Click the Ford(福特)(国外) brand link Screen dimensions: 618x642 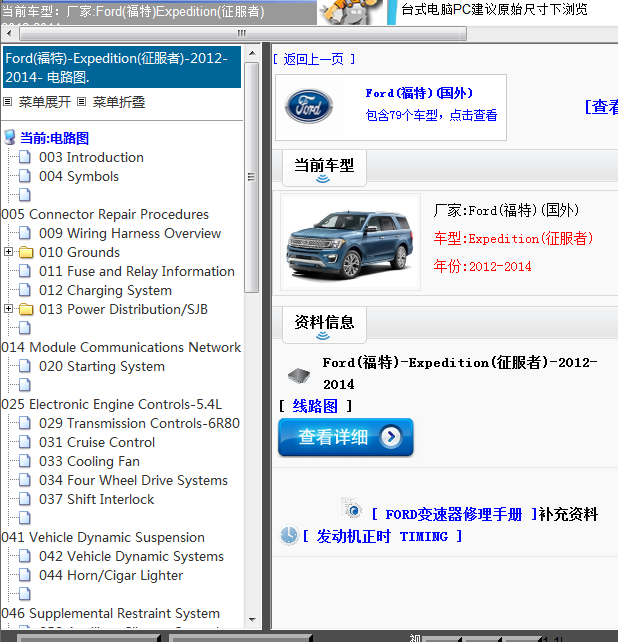(419, 93)
